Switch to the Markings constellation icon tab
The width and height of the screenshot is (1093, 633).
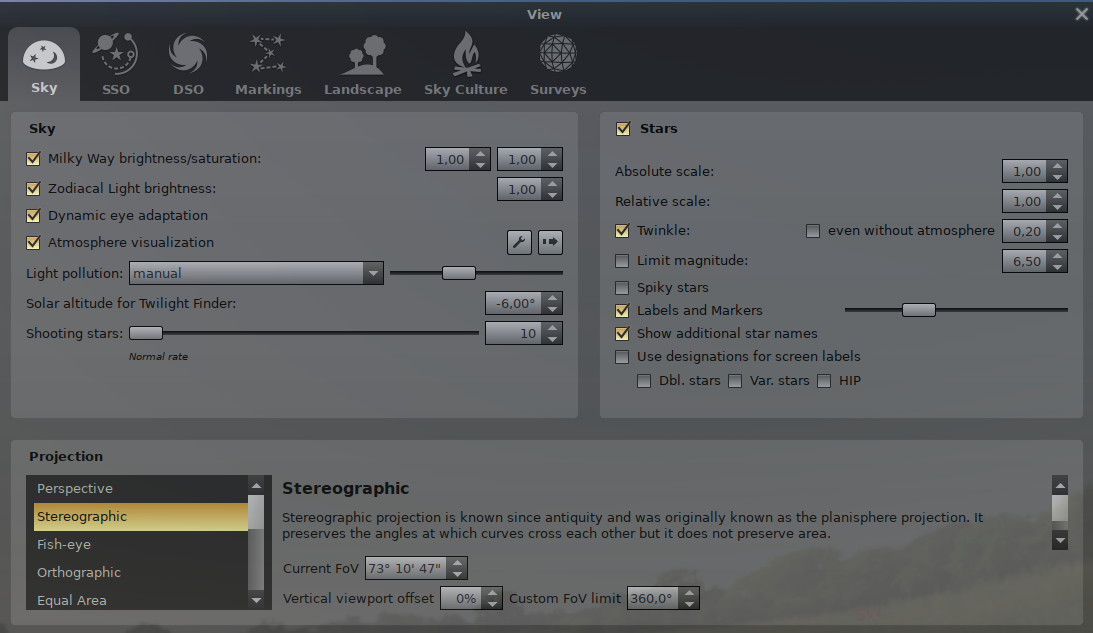point(267,54)
